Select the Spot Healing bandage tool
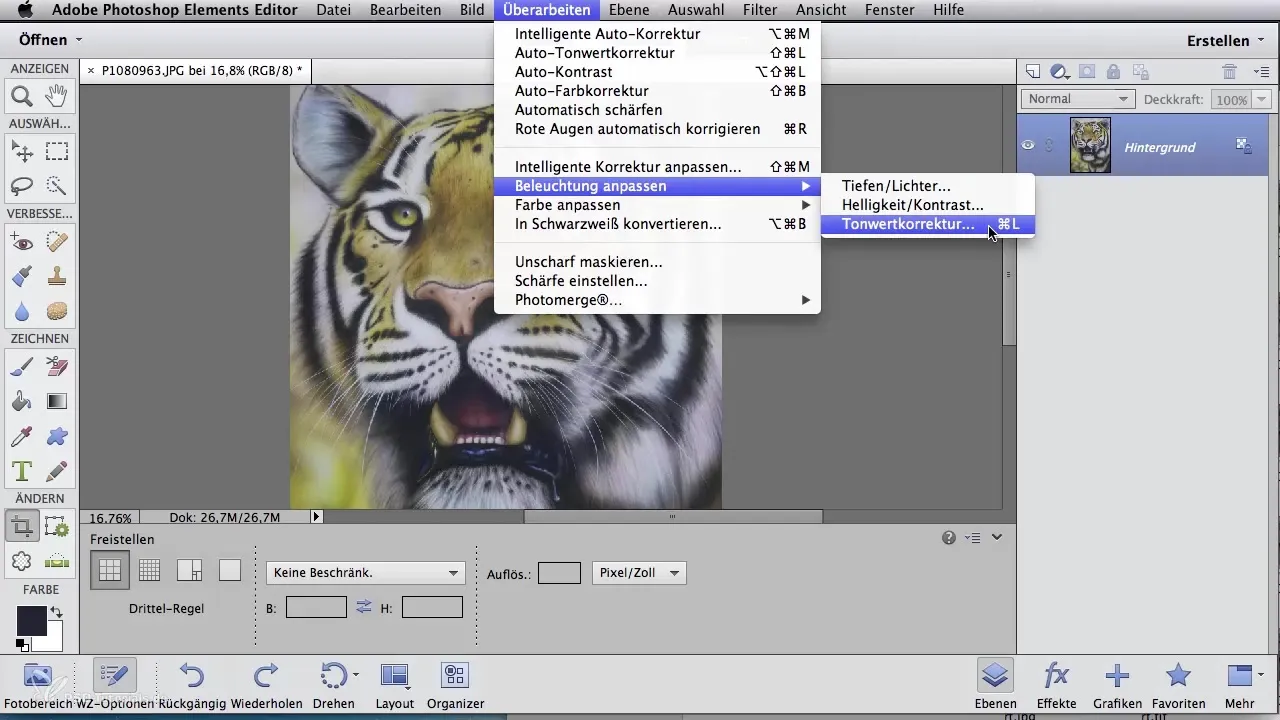 (x=57, y=242)
